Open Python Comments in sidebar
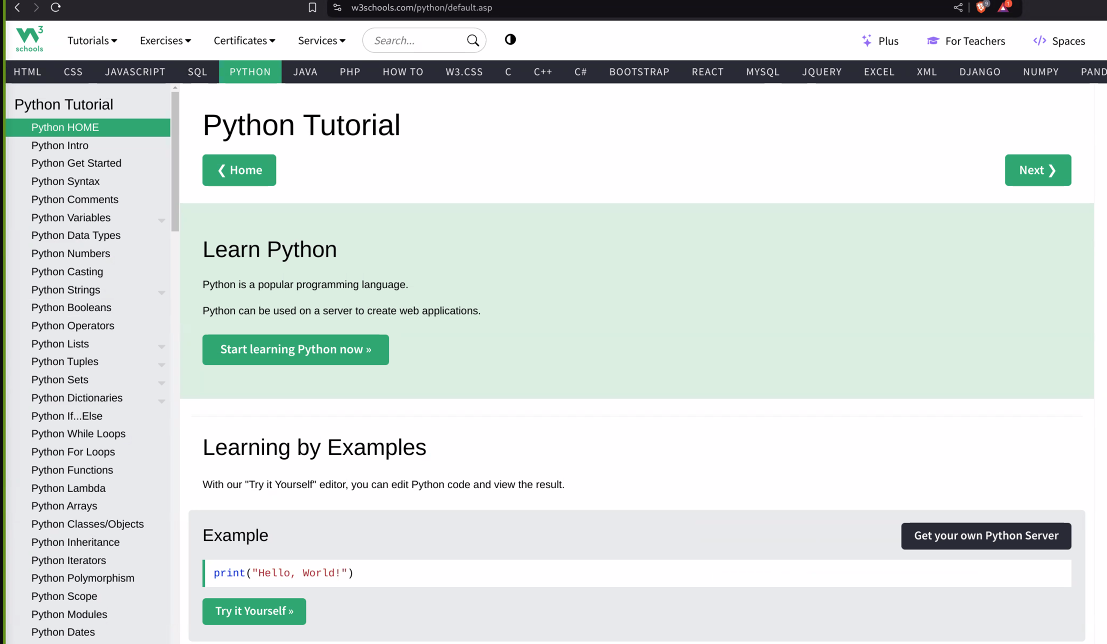This screenshot has height=644, width=1107. (88, 200)
